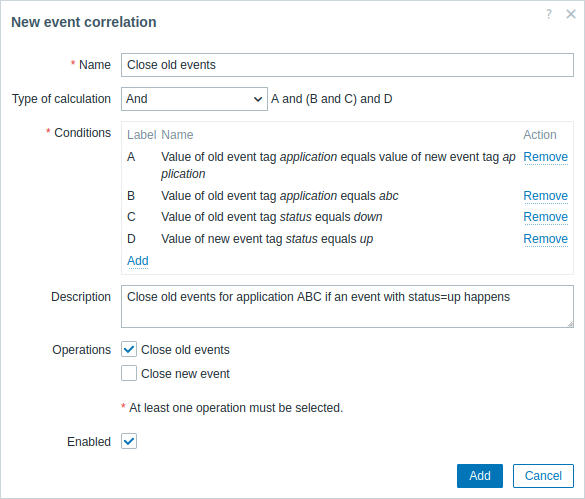585x499 pixels.
Task: Click the Close new event label
Action: pos(185,374)
